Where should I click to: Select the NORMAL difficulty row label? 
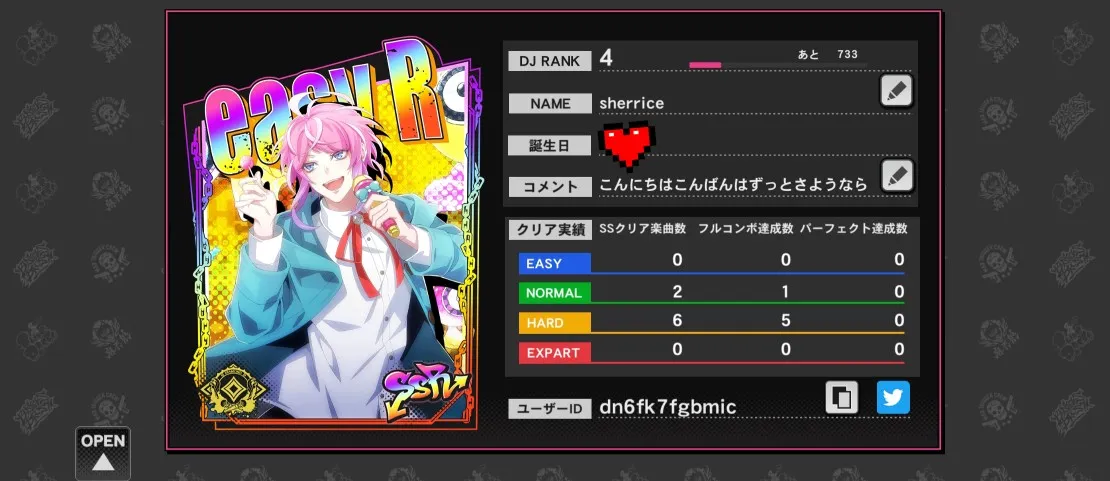[554, 293]
